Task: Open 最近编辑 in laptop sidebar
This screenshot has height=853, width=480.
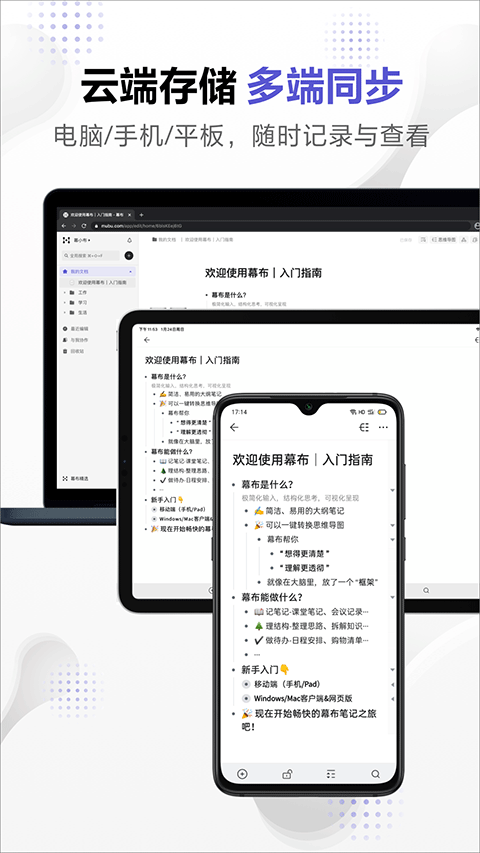Action: 76,329
